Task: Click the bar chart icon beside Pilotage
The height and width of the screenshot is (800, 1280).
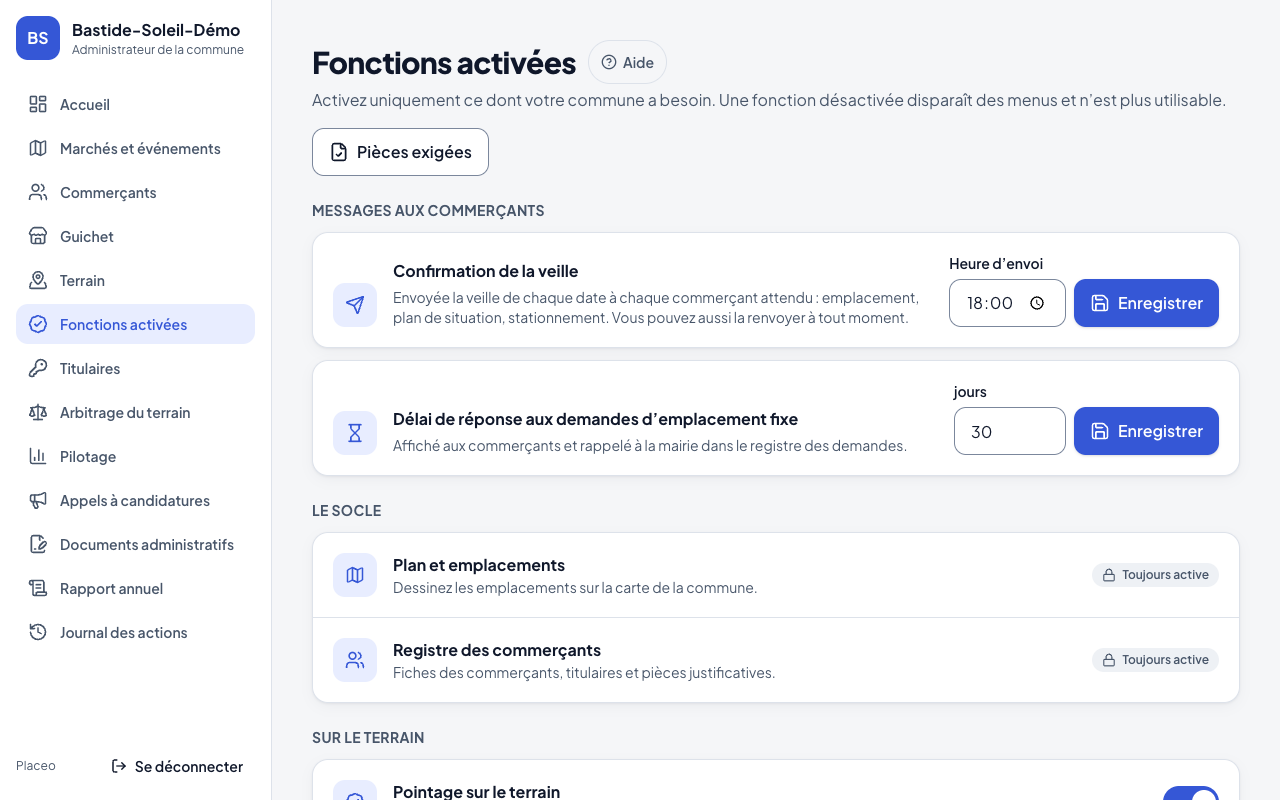Action: point(38,456)
